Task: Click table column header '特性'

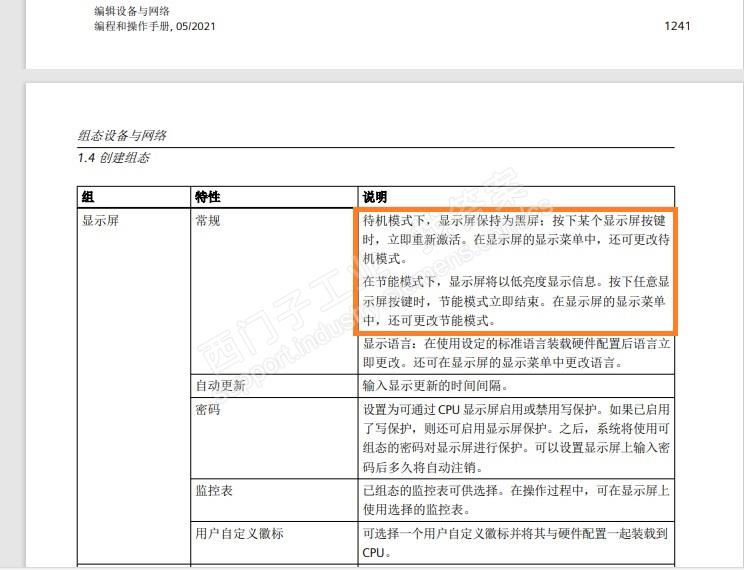Action: (208, 196)
